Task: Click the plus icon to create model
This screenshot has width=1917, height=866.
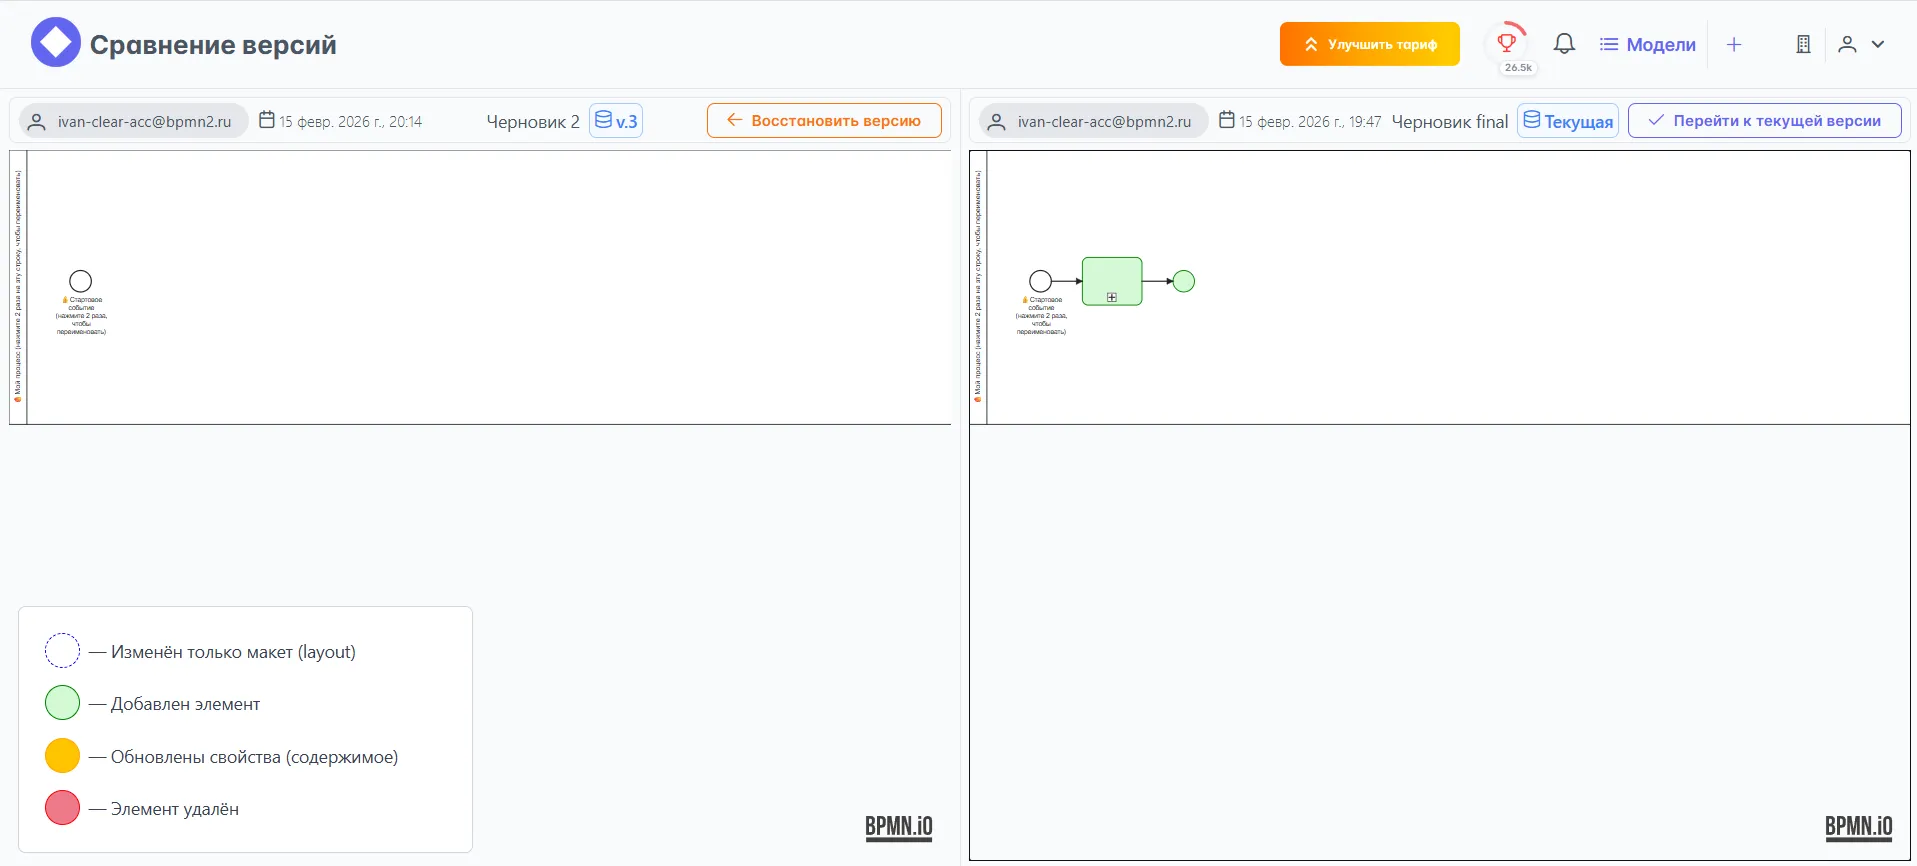Action: point(1734,44)
